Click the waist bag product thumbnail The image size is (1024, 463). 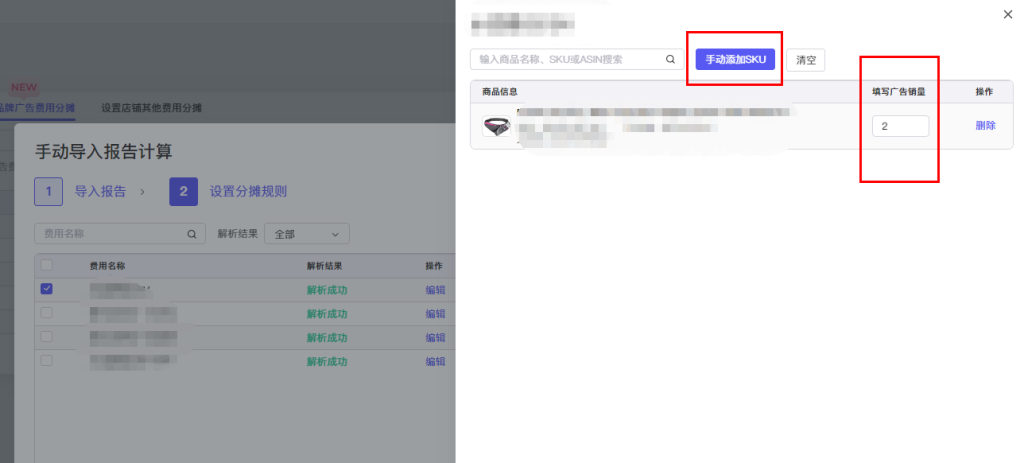[x=496, y=126]
